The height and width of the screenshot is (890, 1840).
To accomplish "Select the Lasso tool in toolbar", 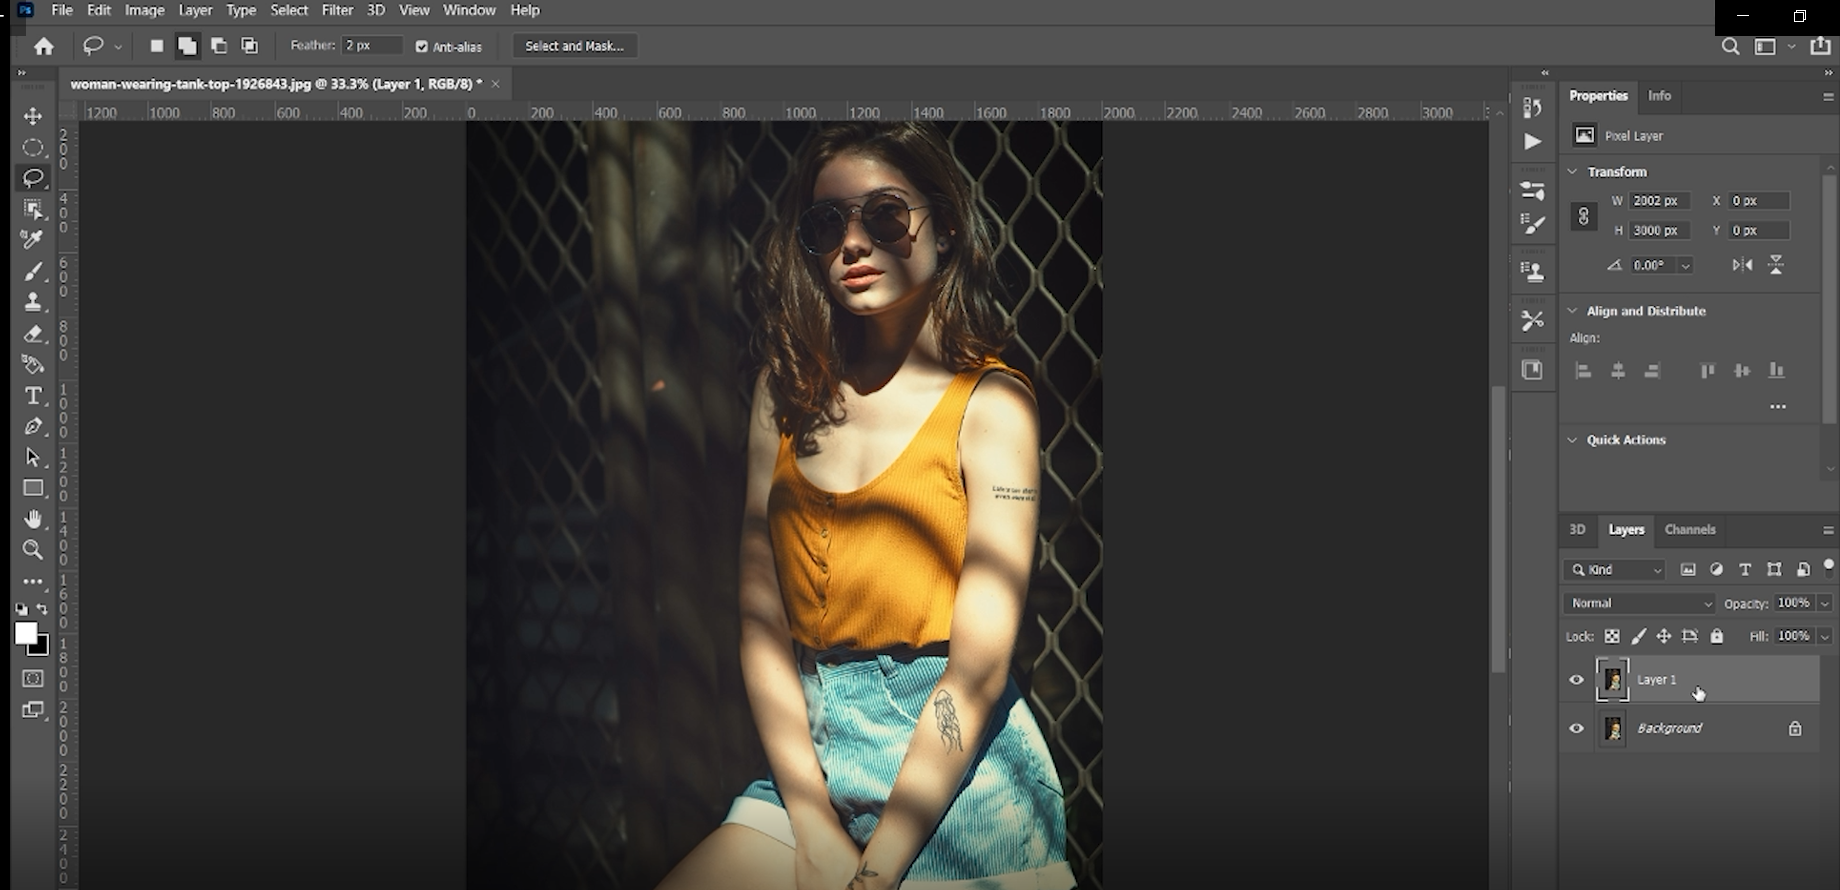I will tap(33, 178).
